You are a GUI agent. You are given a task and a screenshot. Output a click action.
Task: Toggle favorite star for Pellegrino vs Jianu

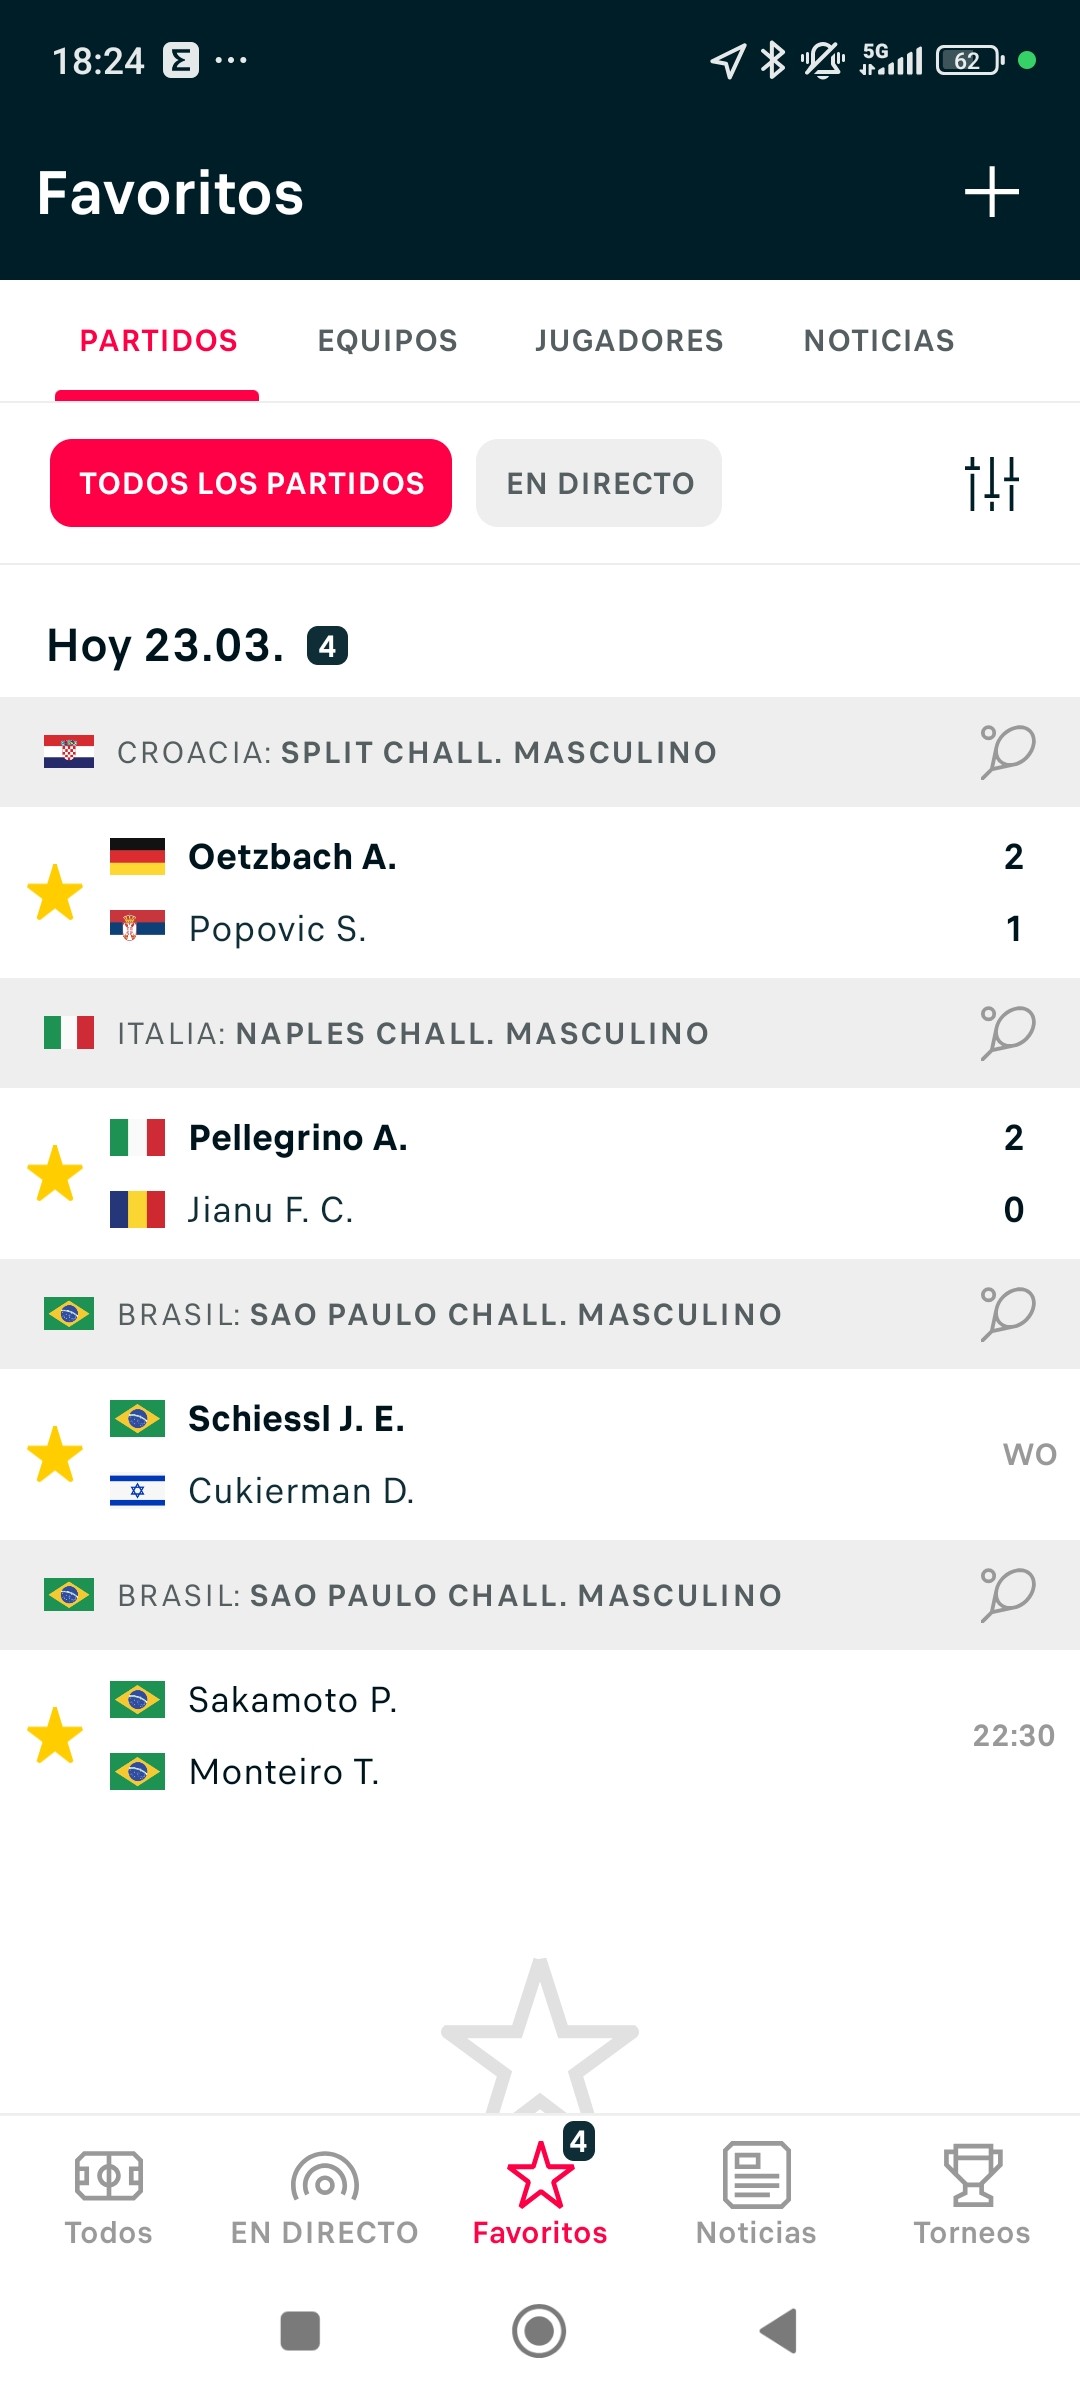tap(55, 1173)
